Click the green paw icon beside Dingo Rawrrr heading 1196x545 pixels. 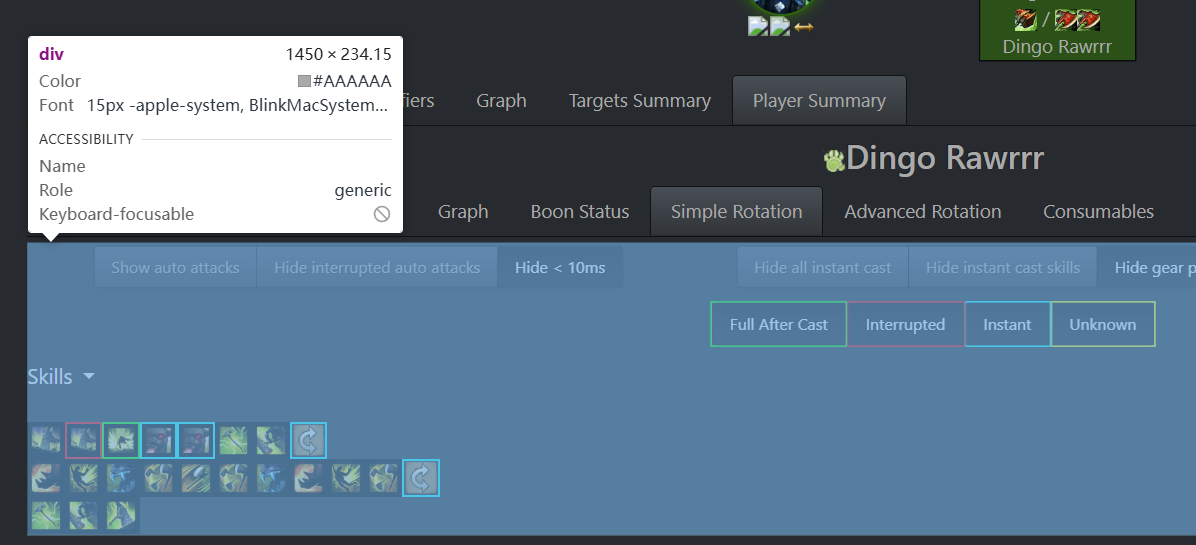point(834,159)
